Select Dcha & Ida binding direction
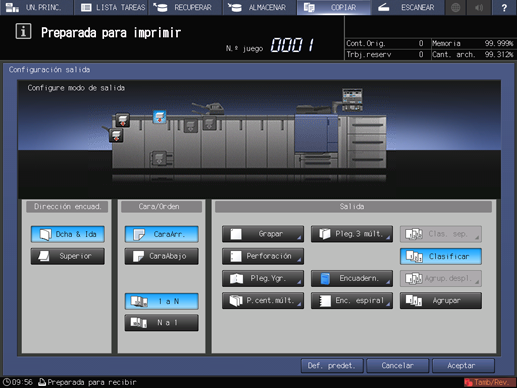 click(x=68, y=234)
